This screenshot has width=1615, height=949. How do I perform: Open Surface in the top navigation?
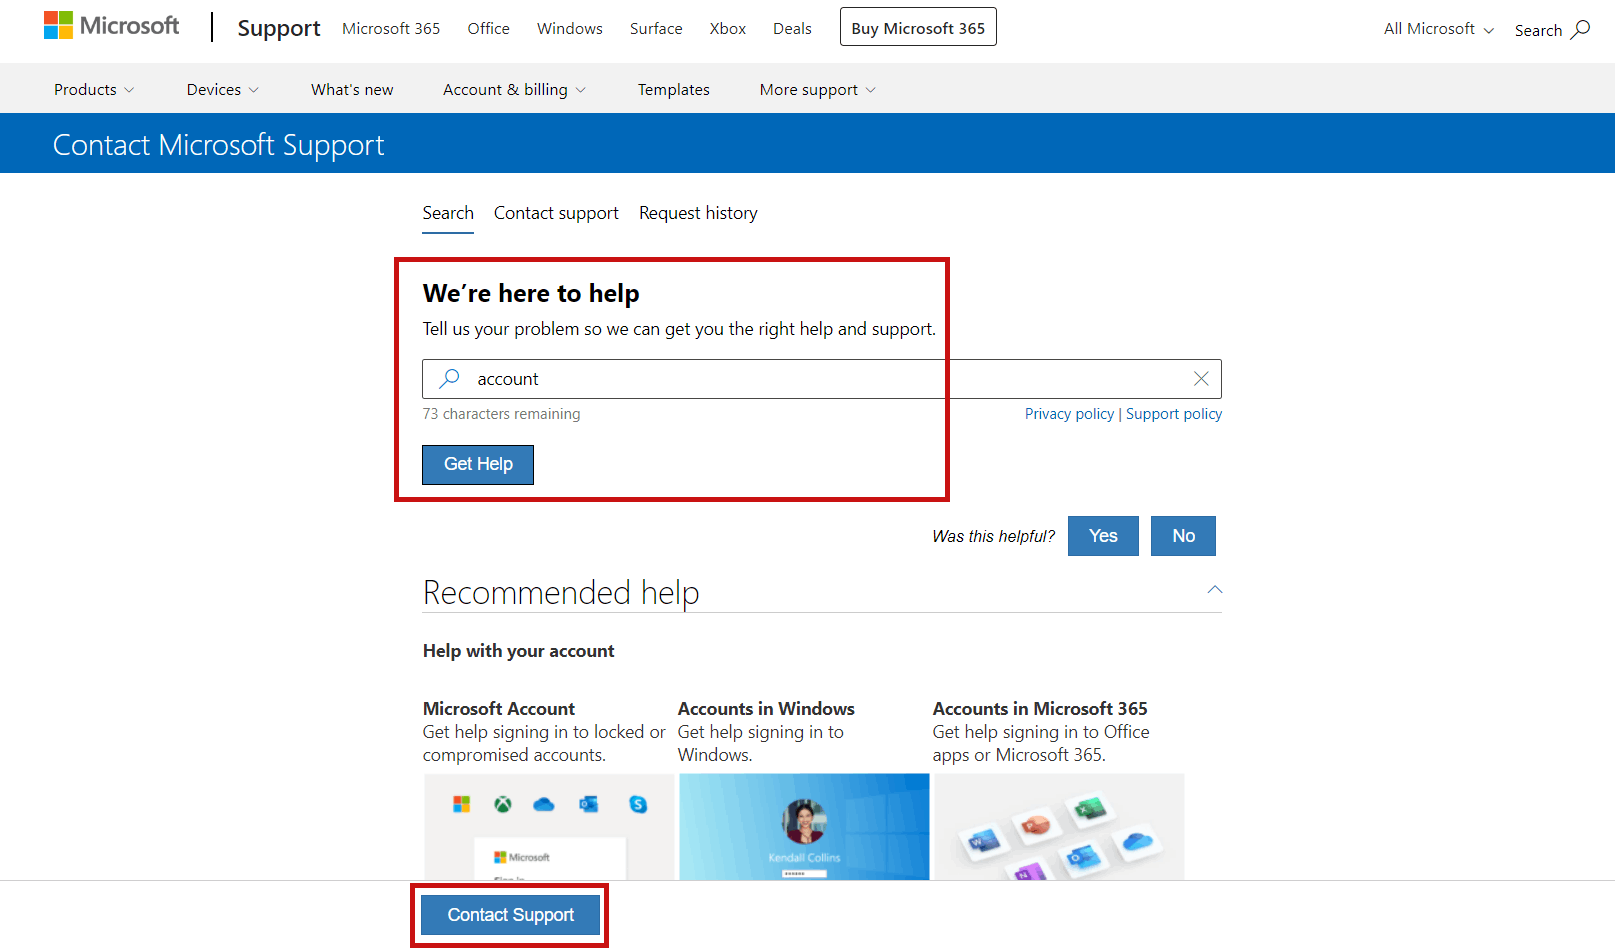point(656,29)
